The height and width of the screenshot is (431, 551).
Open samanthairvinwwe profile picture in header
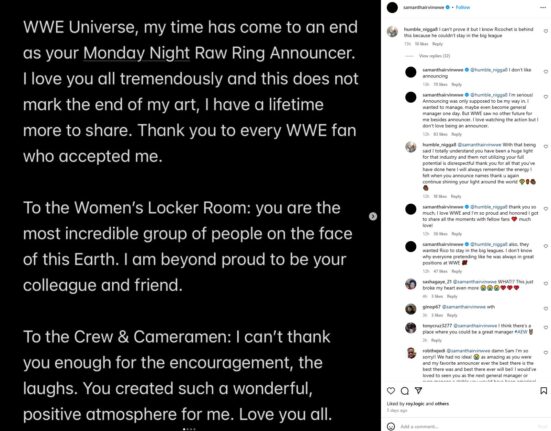tap(393, 7)
